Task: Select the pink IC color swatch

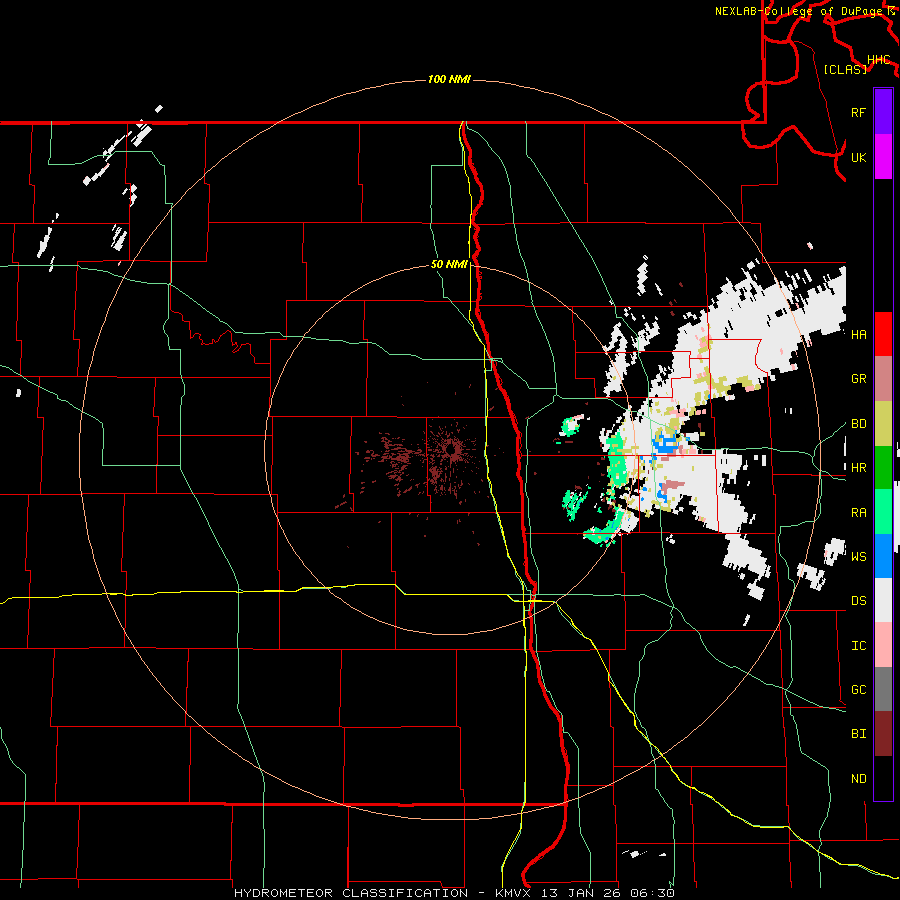Action: (883, 645)
